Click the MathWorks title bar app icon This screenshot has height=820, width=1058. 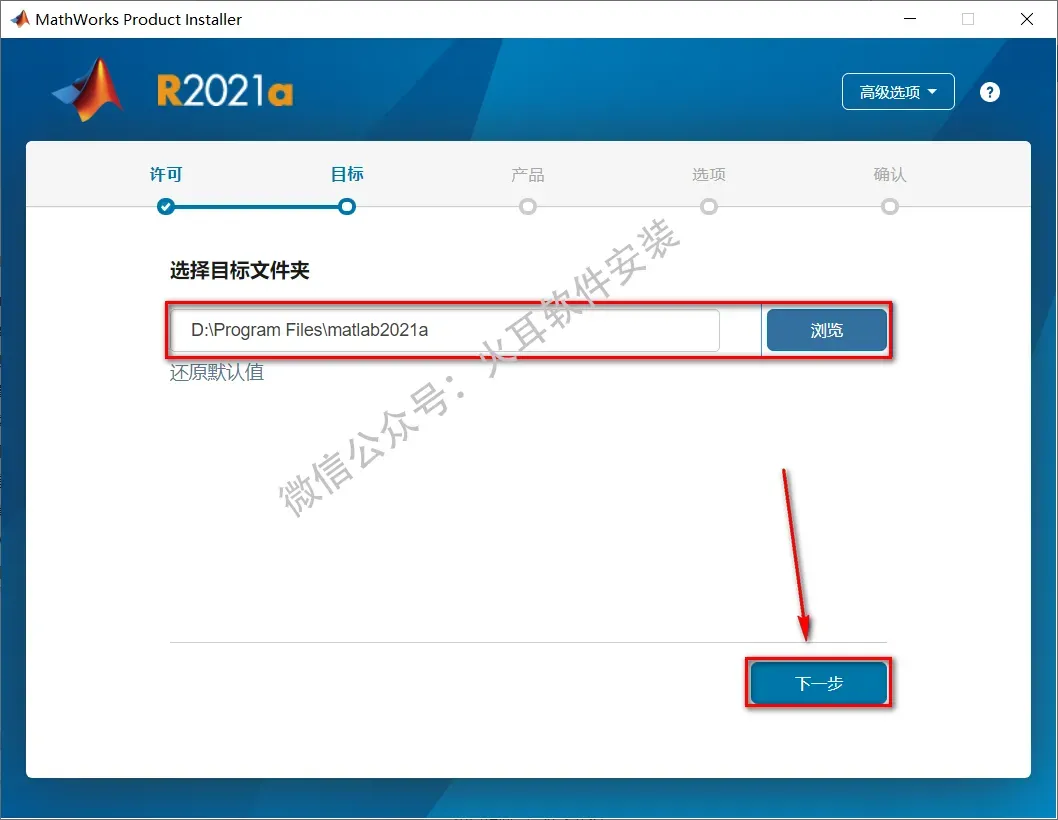pyautogui.click(x=20, y=19)
